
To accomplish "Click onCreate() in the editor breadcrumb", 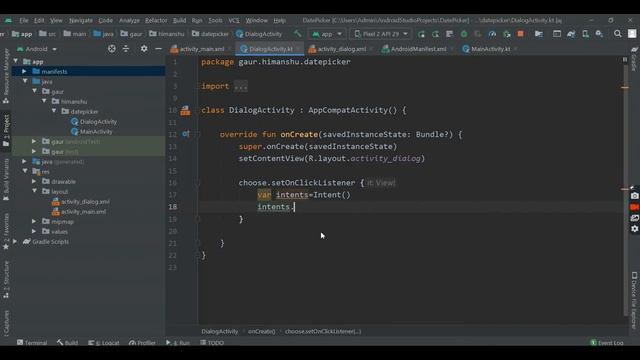I will (x=261, y=331).
